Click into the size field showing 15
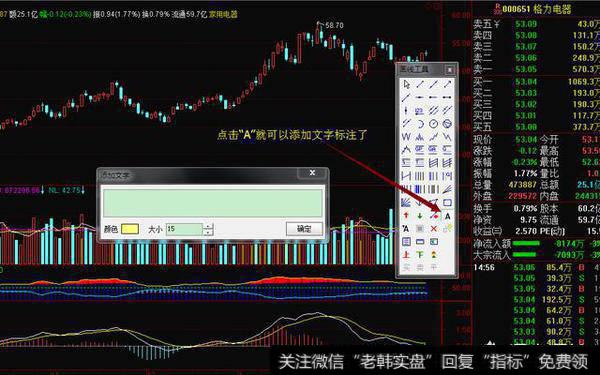This screenshot has width=600, height=375. (184, 229)
